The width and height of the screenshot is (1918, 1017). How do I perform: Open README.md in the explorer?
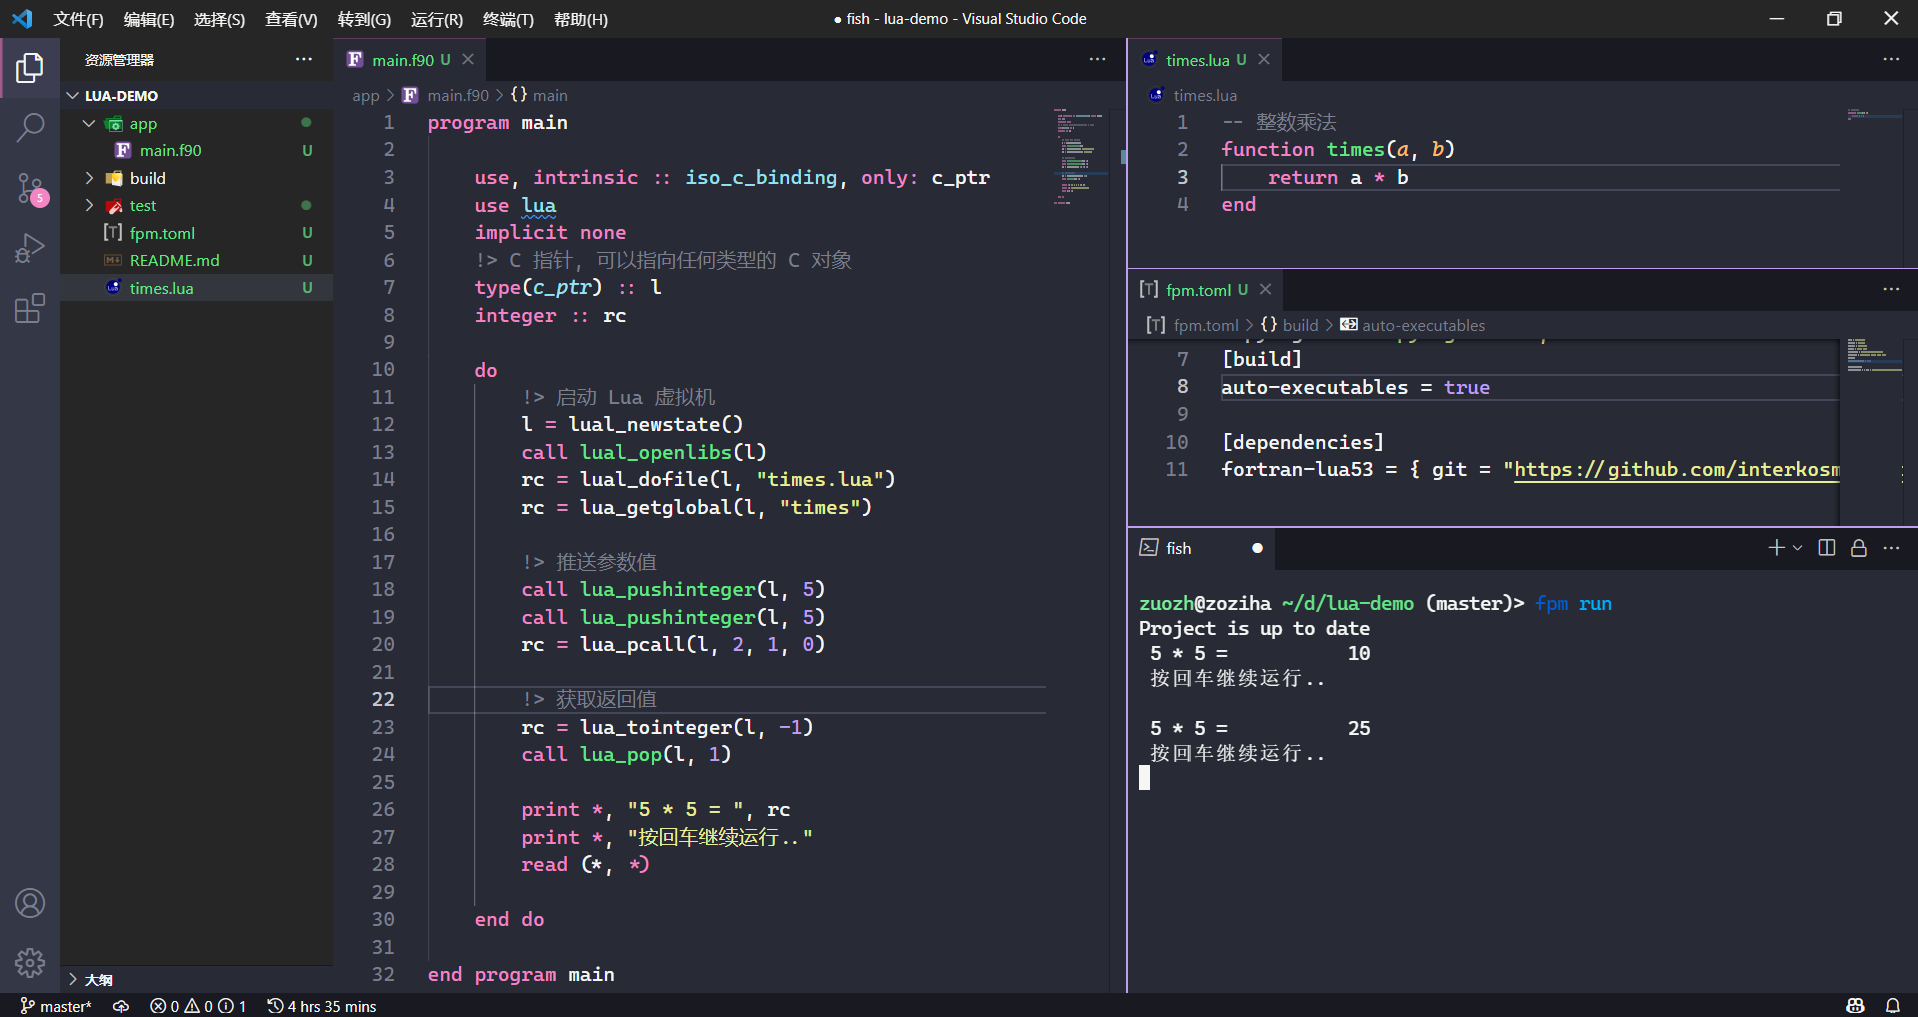point(174,260)
